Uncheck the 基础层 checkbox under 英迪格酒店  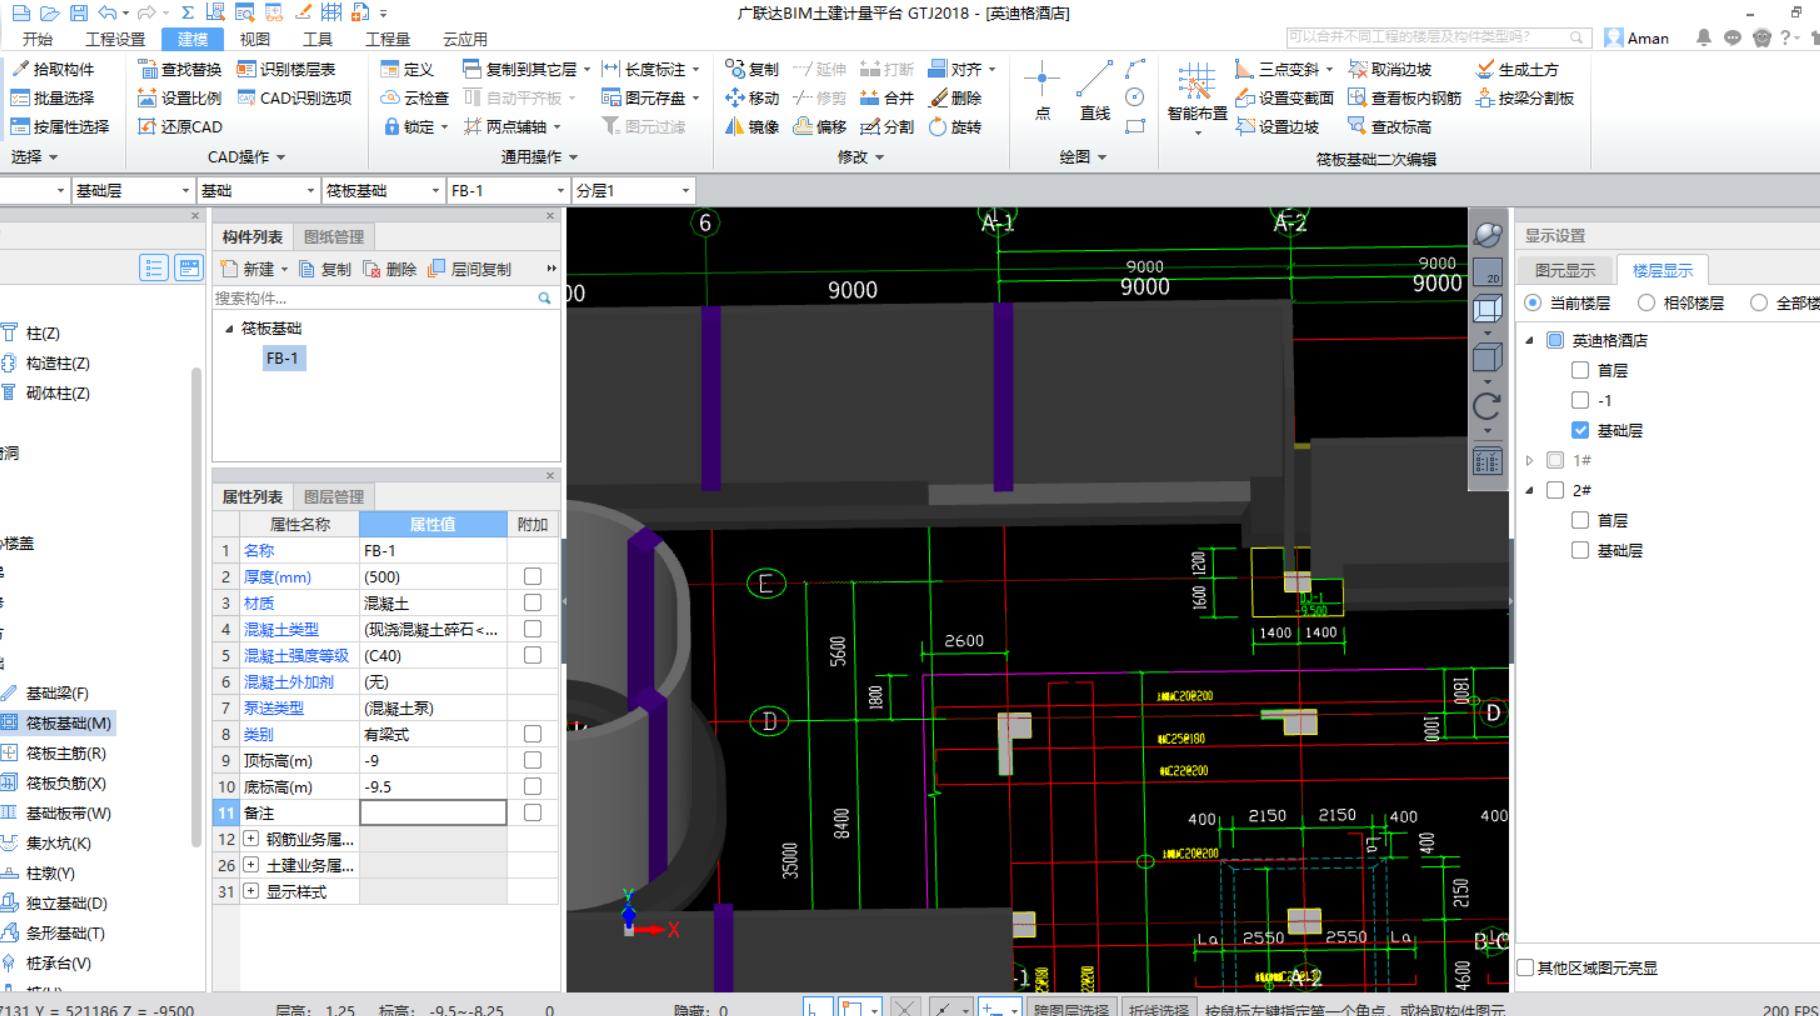tap(1580, 430)
